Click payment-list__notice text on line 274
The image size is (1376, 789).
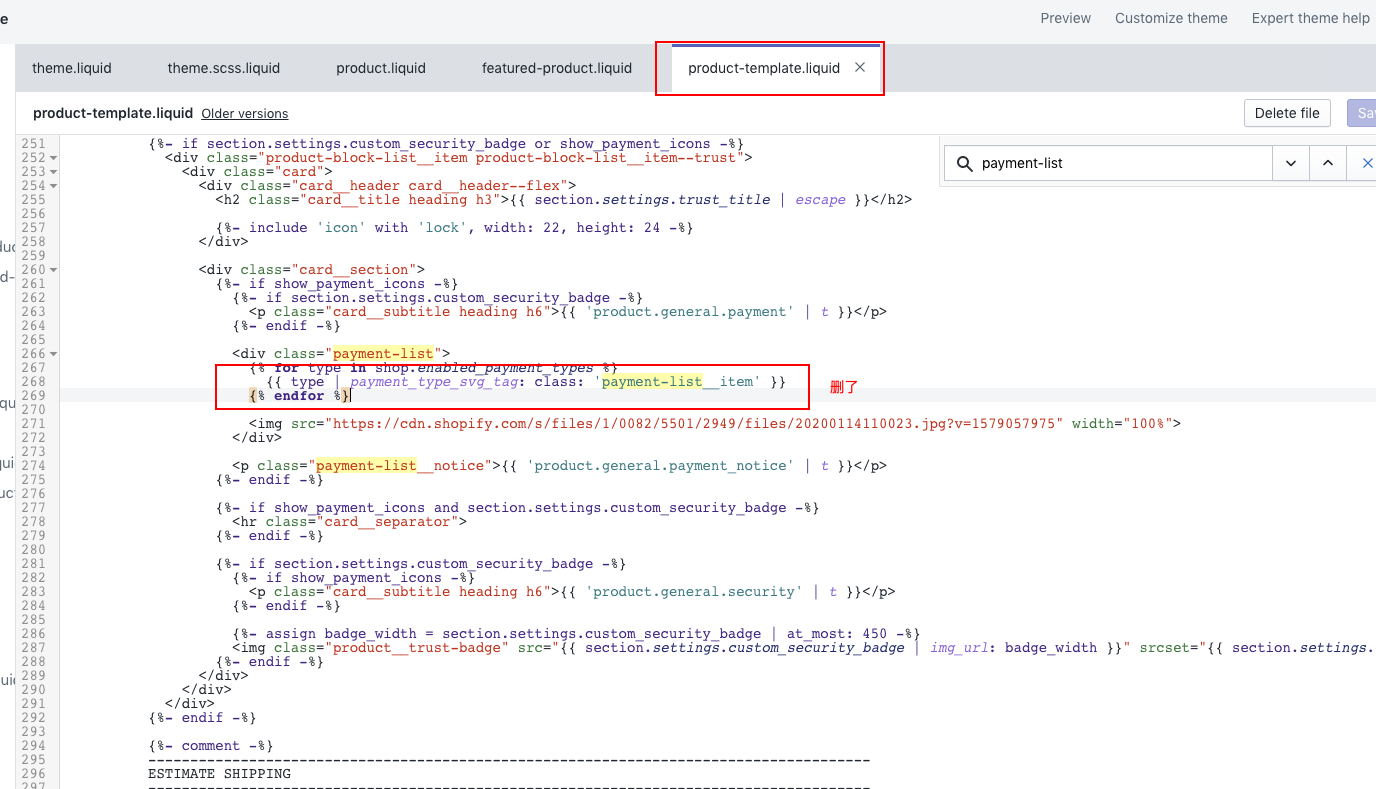pyautogui.click(x=402, y=466)
